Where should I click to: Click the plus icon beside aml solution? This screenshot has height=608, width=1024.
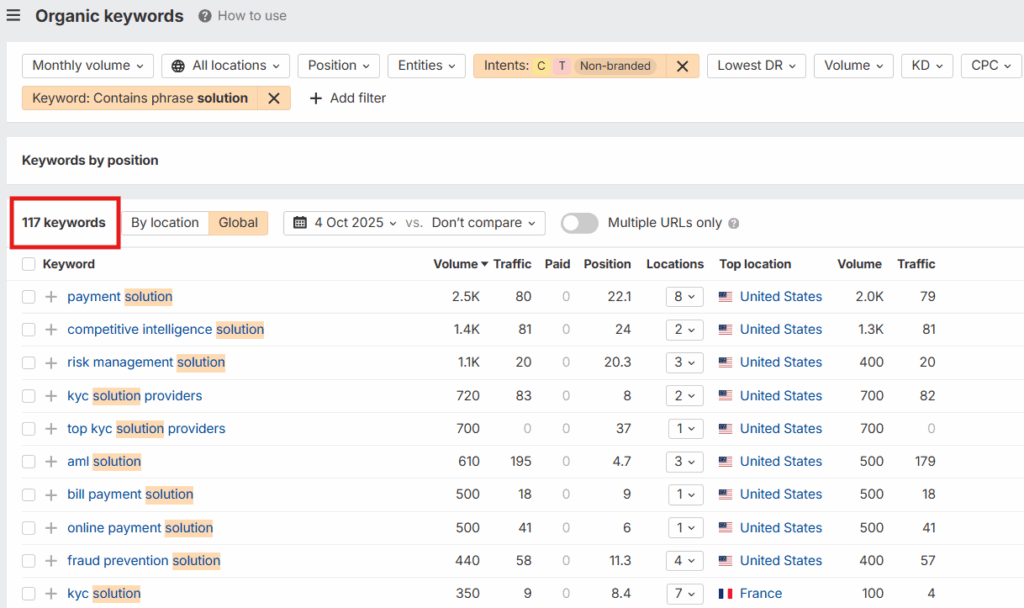click(51, 462)
